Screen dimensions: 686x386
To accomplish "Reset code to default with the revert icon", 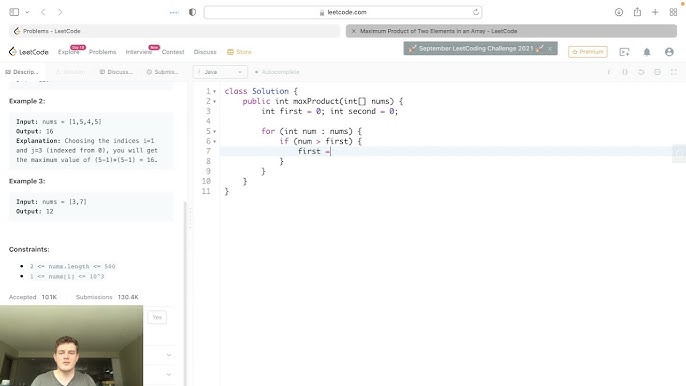I will (641, 72).
